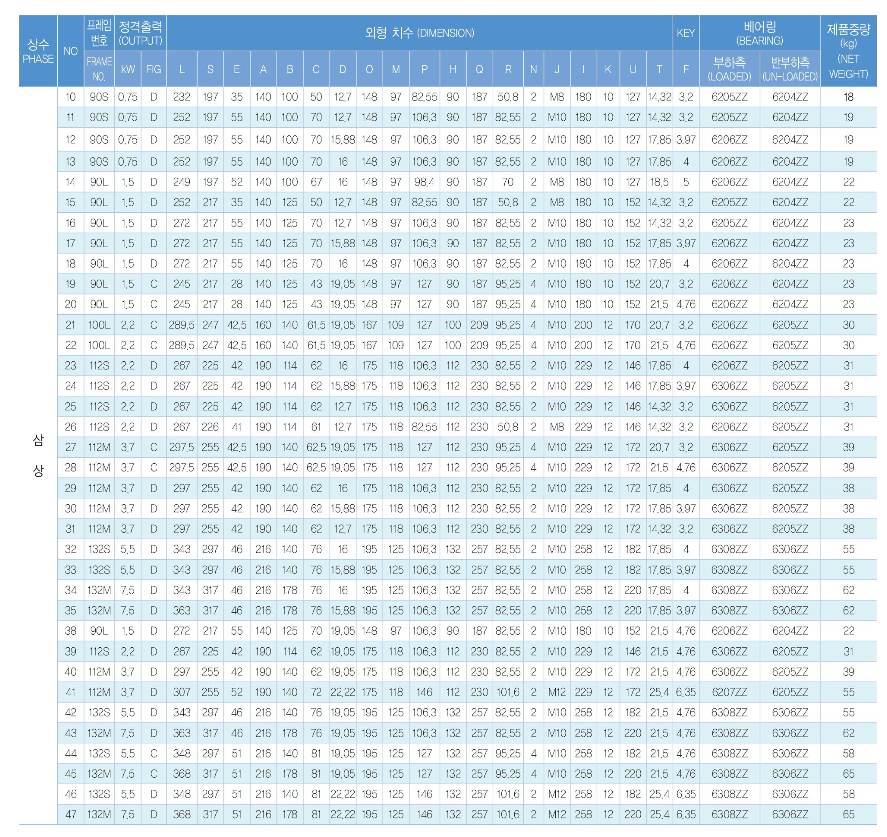The height and width of the screenshot is (837, 887).
Task: Click frame number "112M" in row NO 29
Action: coord(99,487)
